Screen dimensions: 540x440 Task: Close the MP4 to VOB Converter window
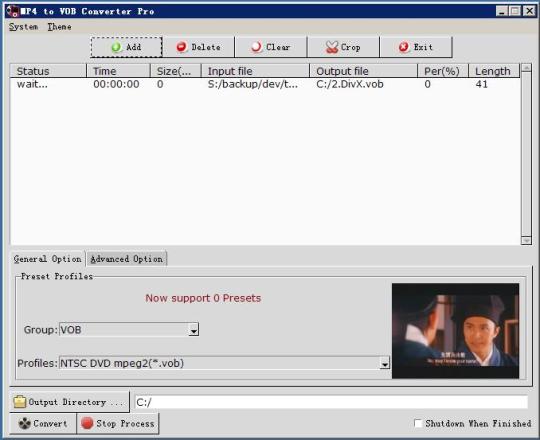(529, 11)
